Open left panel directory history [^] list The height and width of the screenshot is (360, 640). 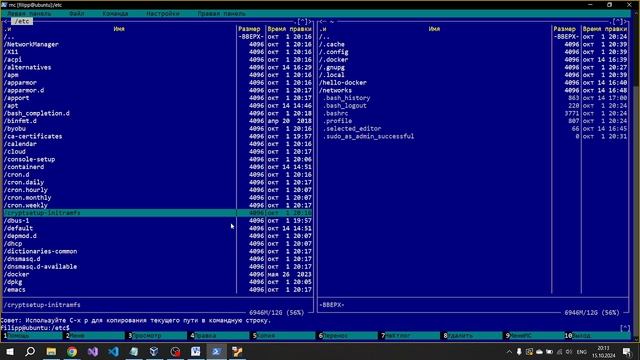pyautogui.click(x=302, y=21)
